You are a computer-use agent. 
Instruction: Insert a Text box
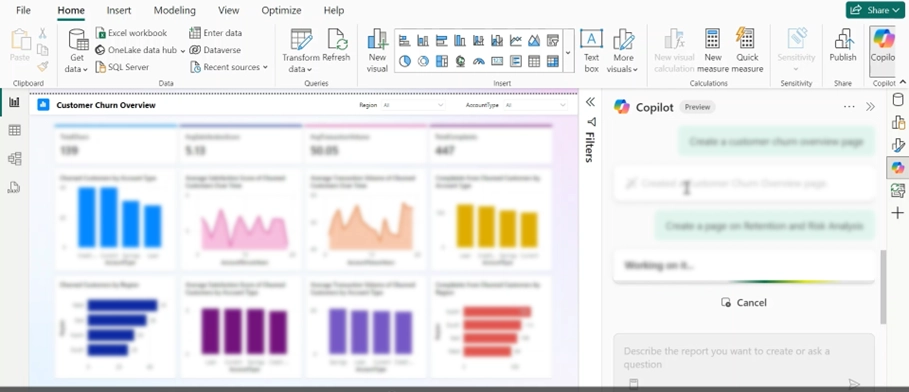pyautogui.click(x=591, y=50)
